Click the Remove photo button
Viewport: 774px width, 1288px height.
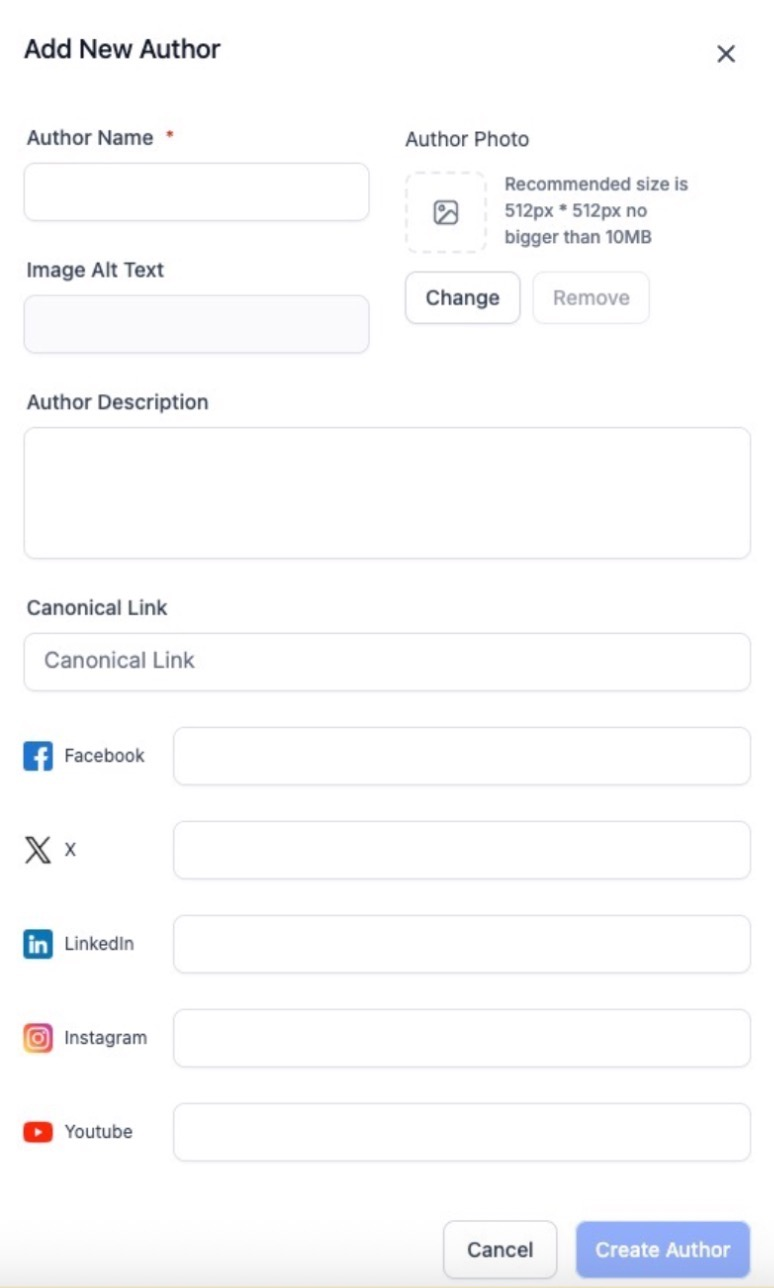(x=591, y=298)
